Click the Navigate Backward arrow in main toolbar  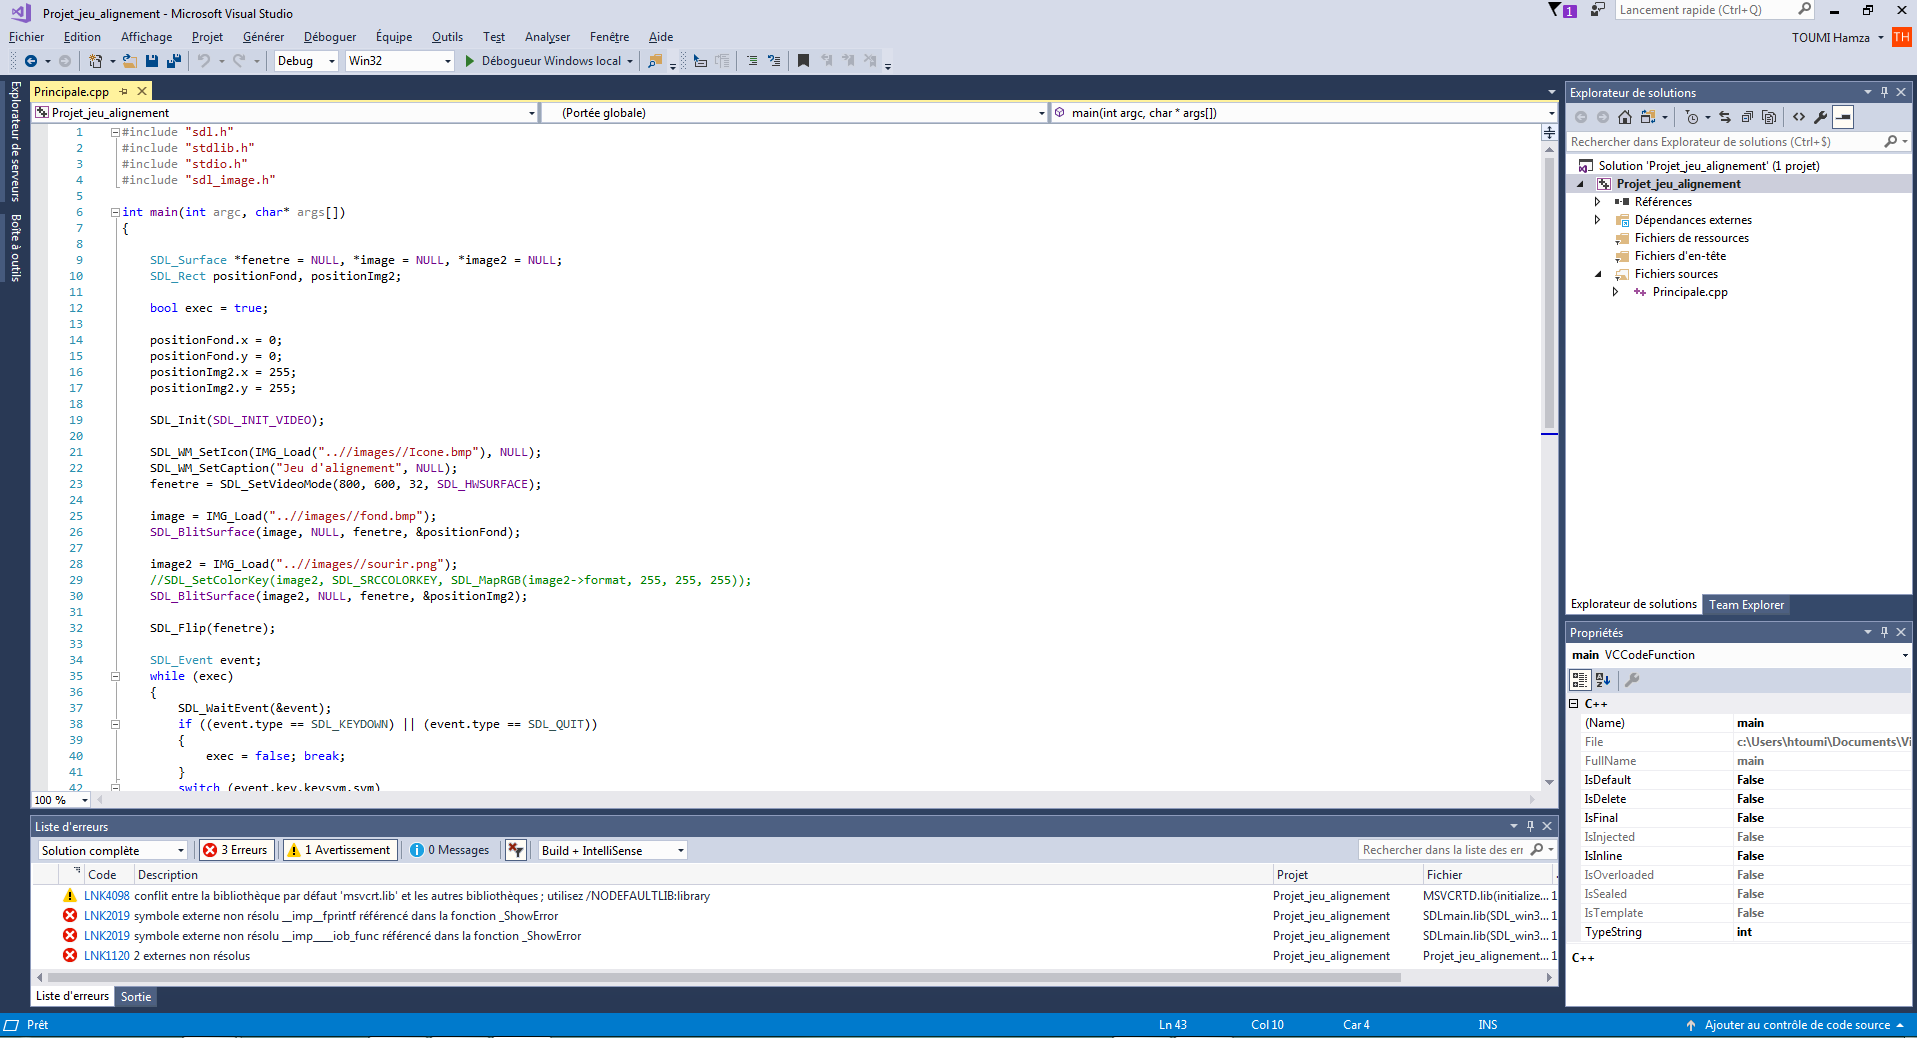31,61
